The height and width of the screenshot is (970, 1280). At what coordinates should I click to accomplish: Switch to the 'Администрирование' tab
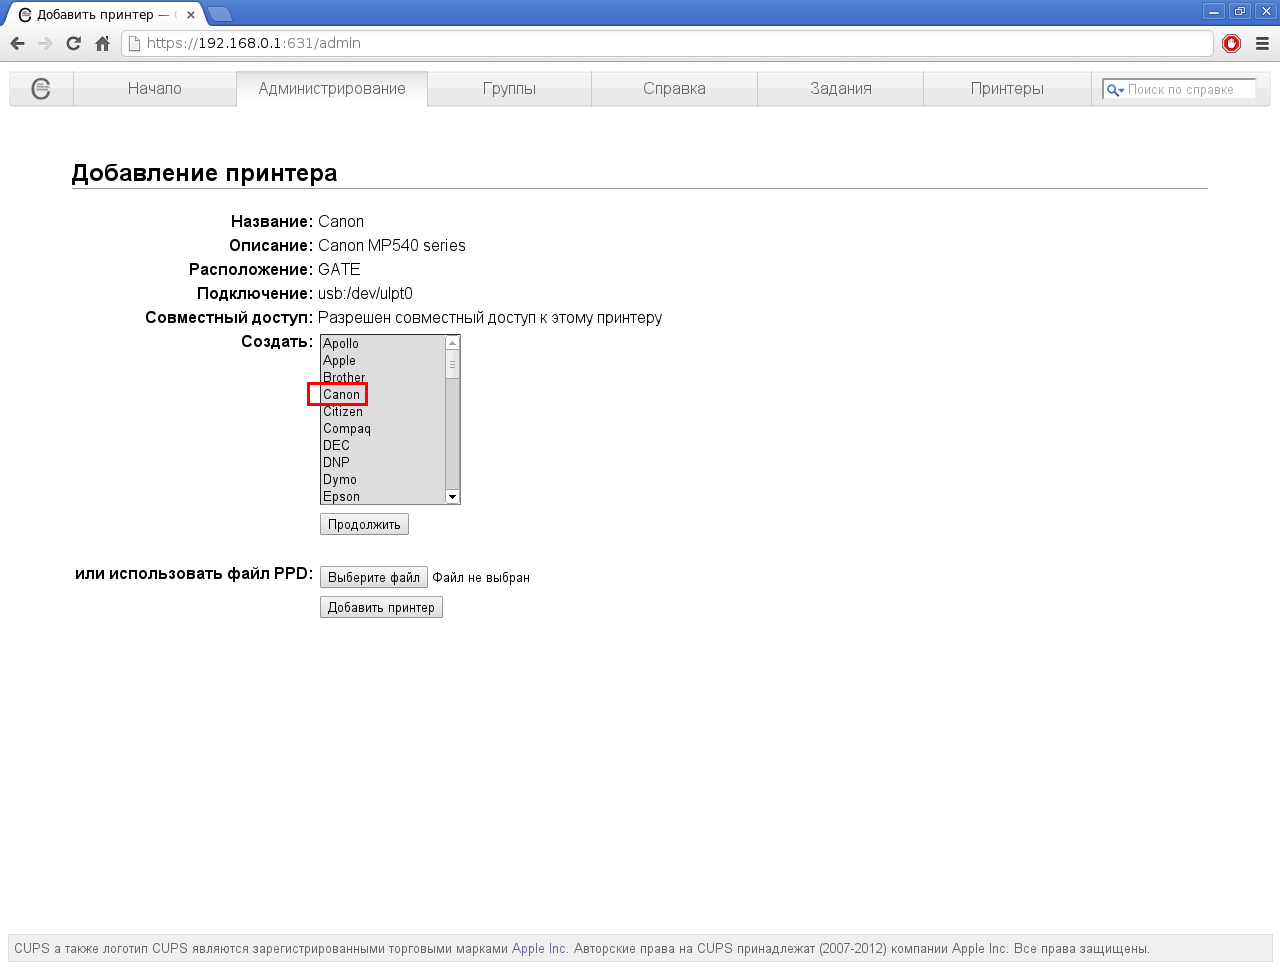[332, 89]
